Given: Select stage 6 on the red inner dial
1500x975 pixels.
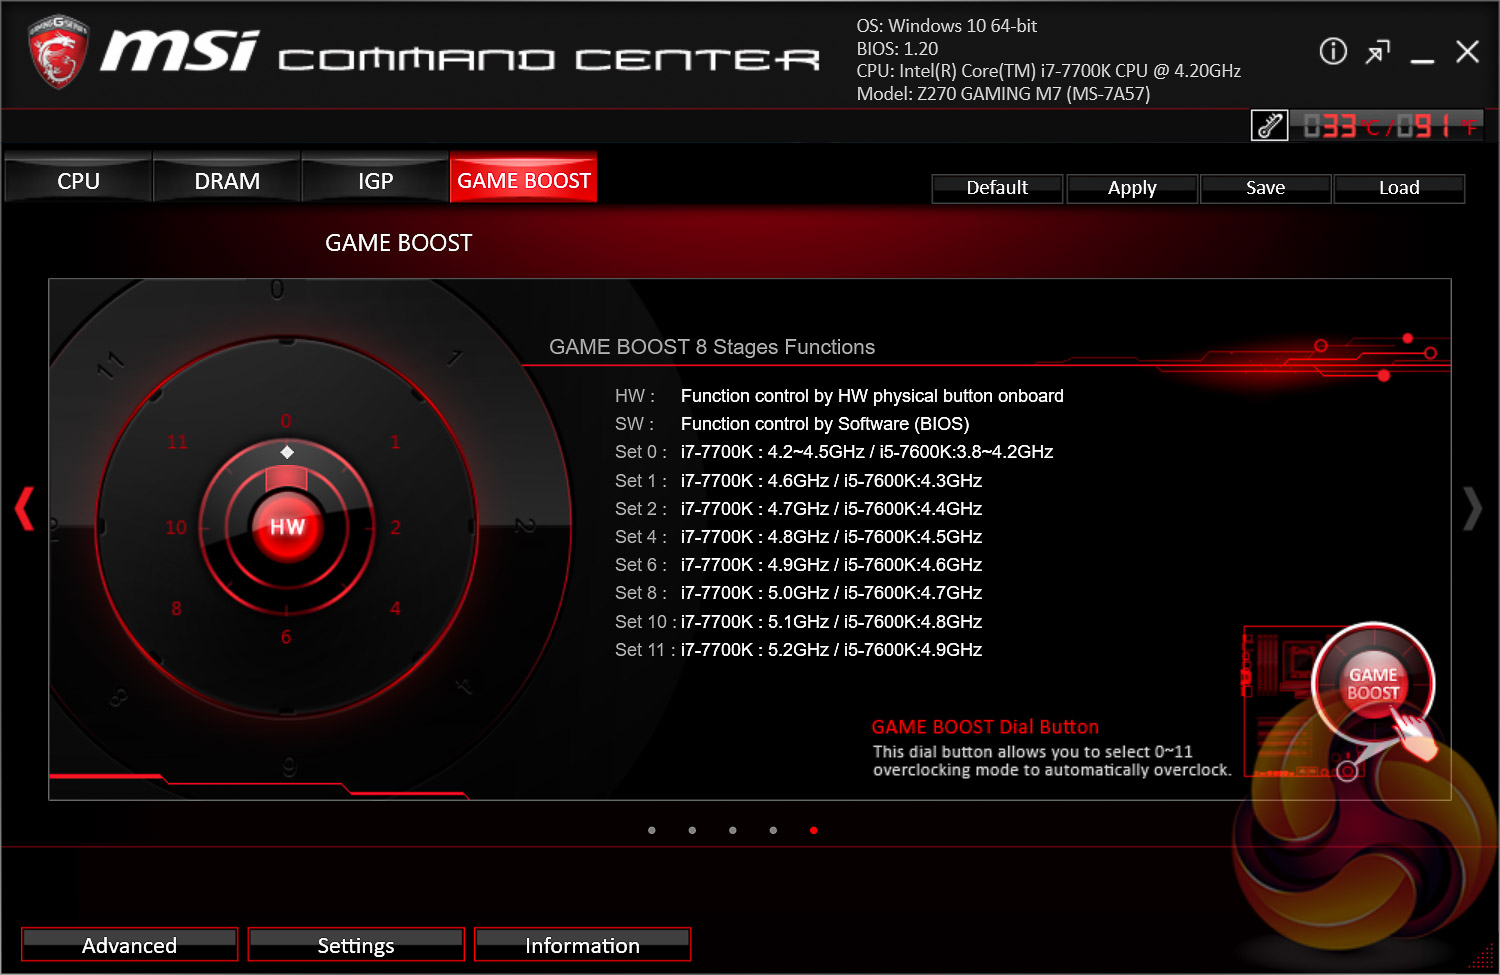Looking at the screenshot, I should point(286,637).
